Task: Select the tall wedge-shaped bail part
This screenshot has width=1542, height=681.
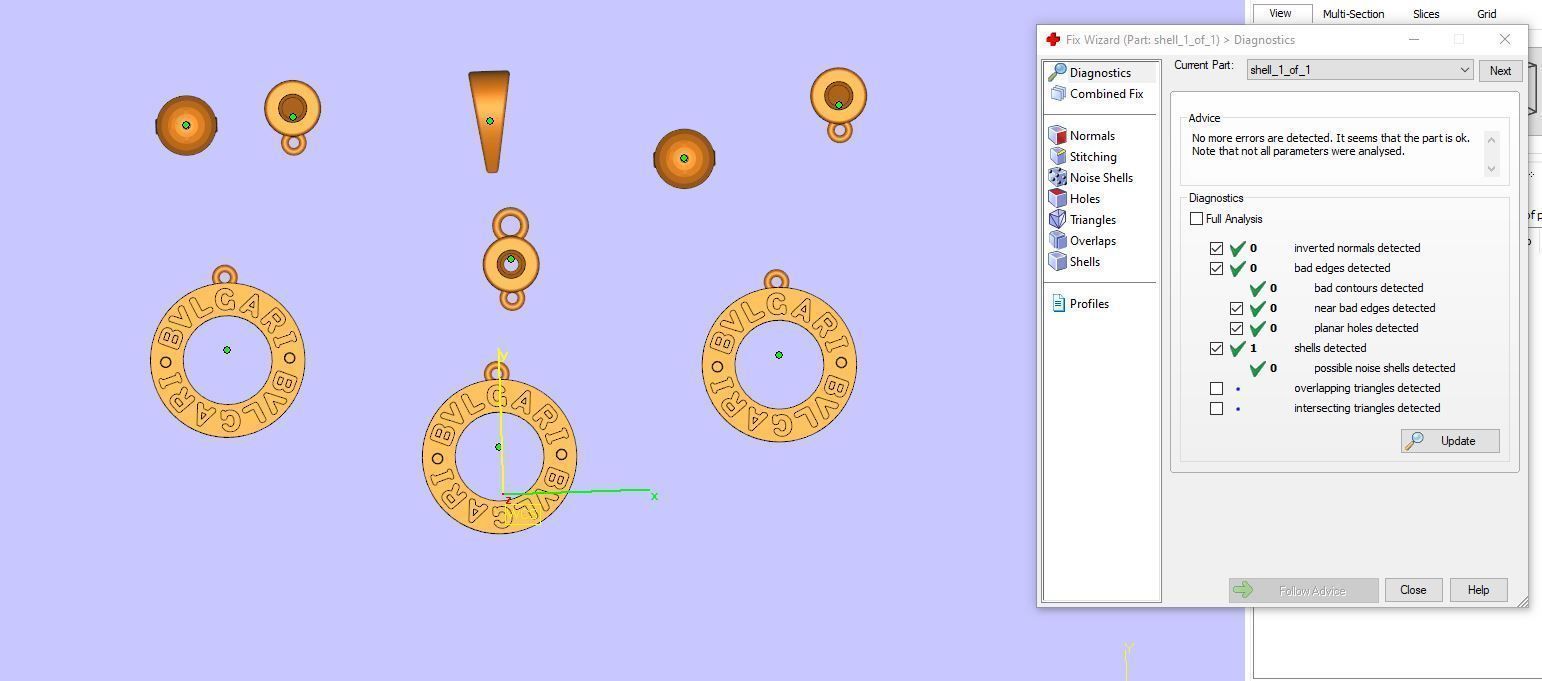Action: tap(489, 121)
